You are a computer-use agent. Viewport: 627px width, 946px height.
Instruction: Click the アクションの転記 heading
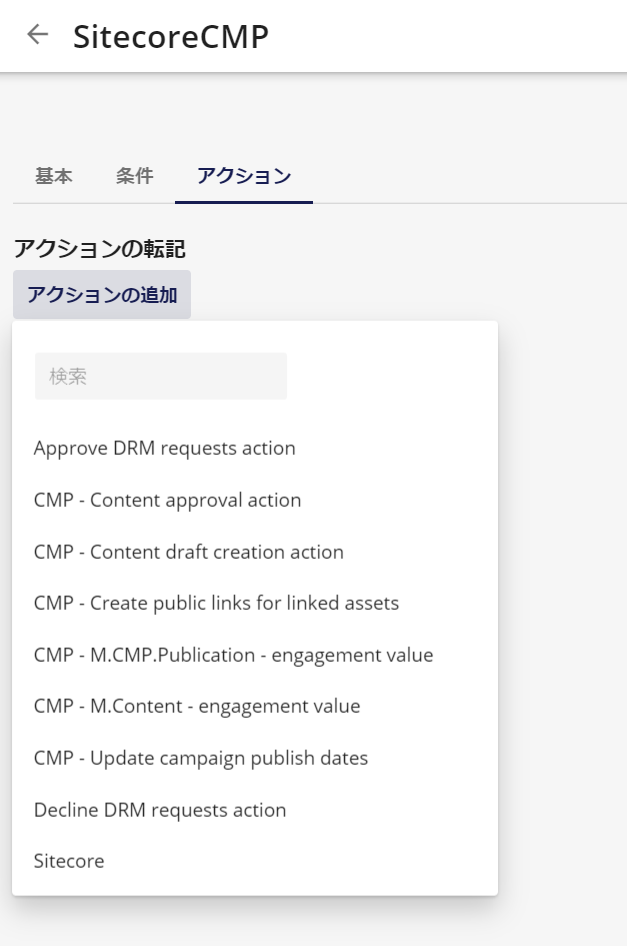point(100,249)
